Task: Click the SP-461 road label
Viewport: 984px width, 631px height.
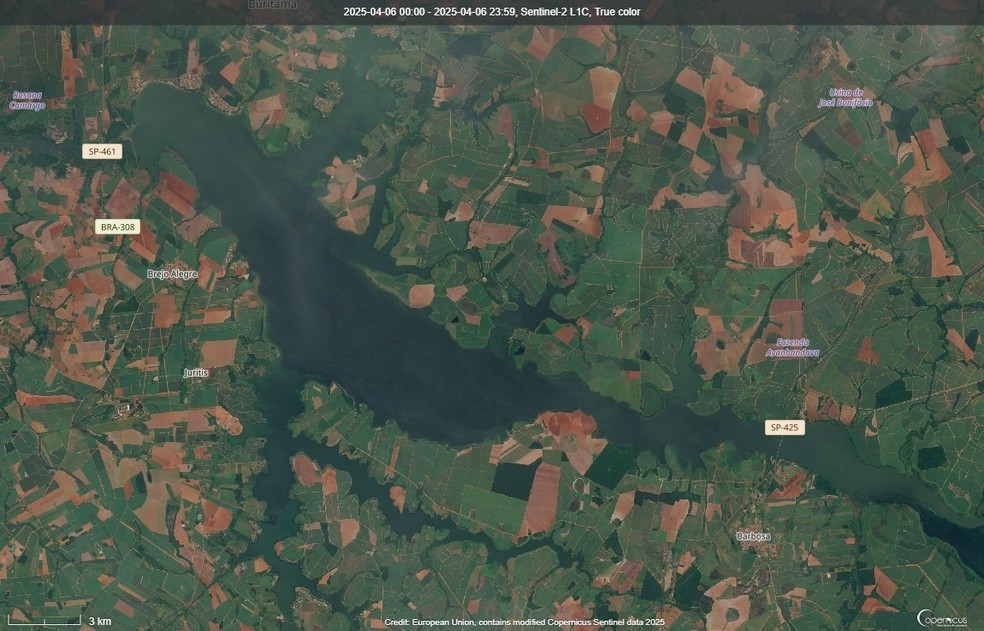Action: pos(102,151)
